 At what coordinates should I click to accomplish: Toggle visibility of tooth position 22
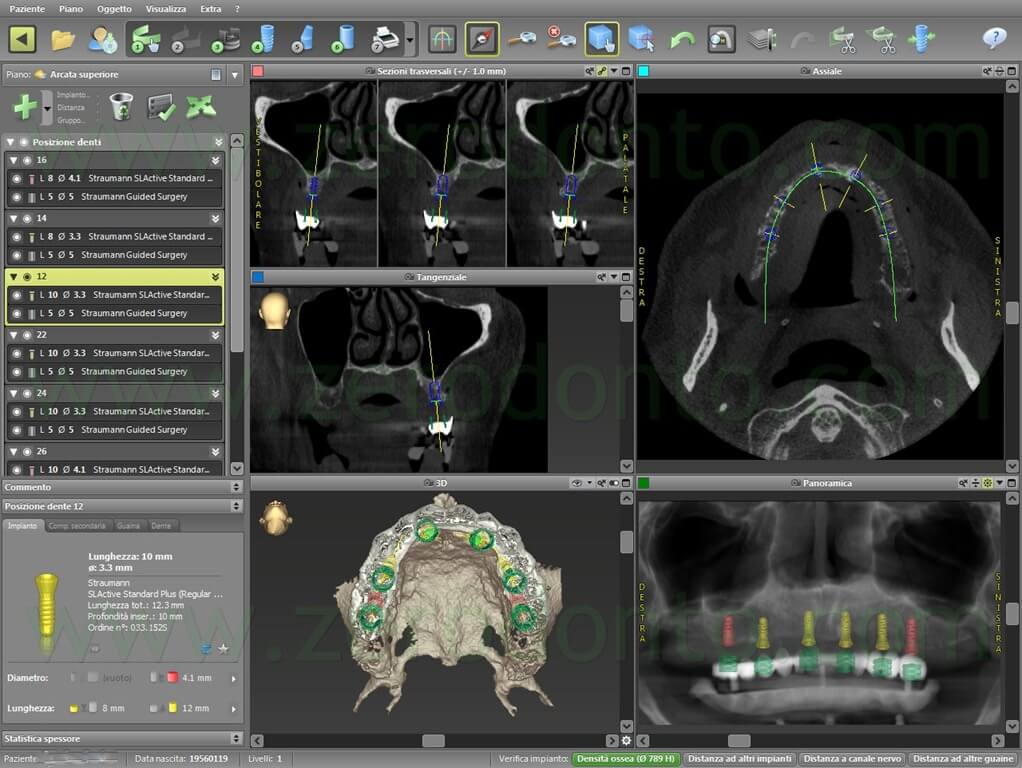pos(26,335)
